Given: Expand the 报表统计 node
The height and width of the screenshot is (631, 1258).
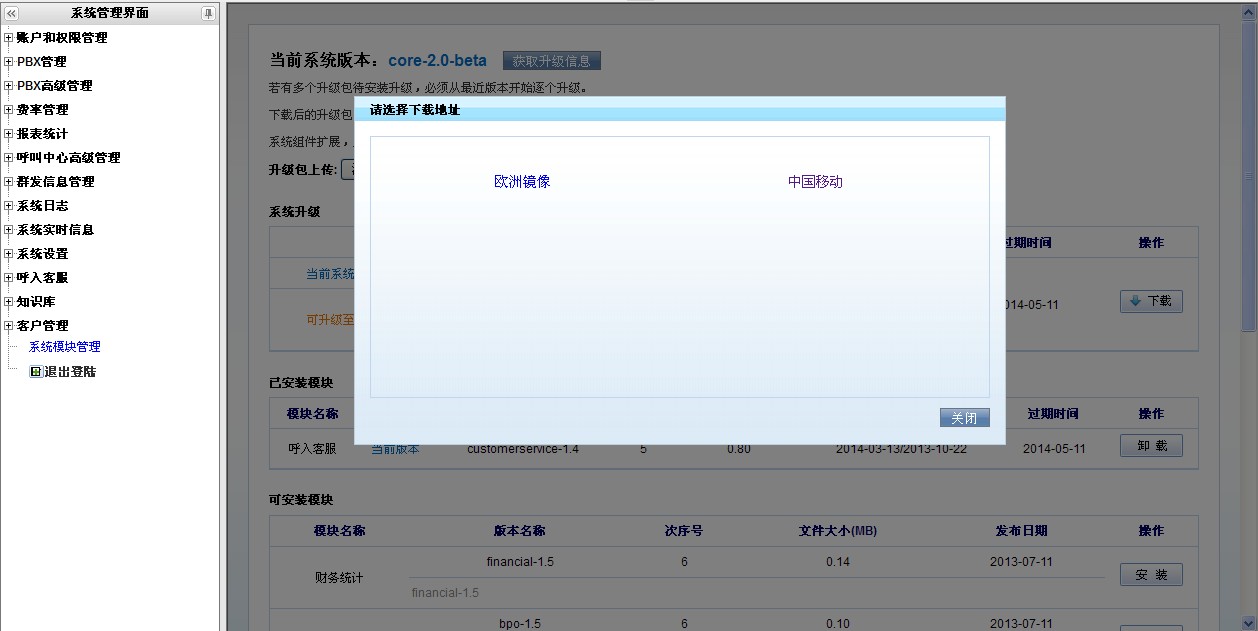Looking at the screenshot, I should (x=9, y=134).
